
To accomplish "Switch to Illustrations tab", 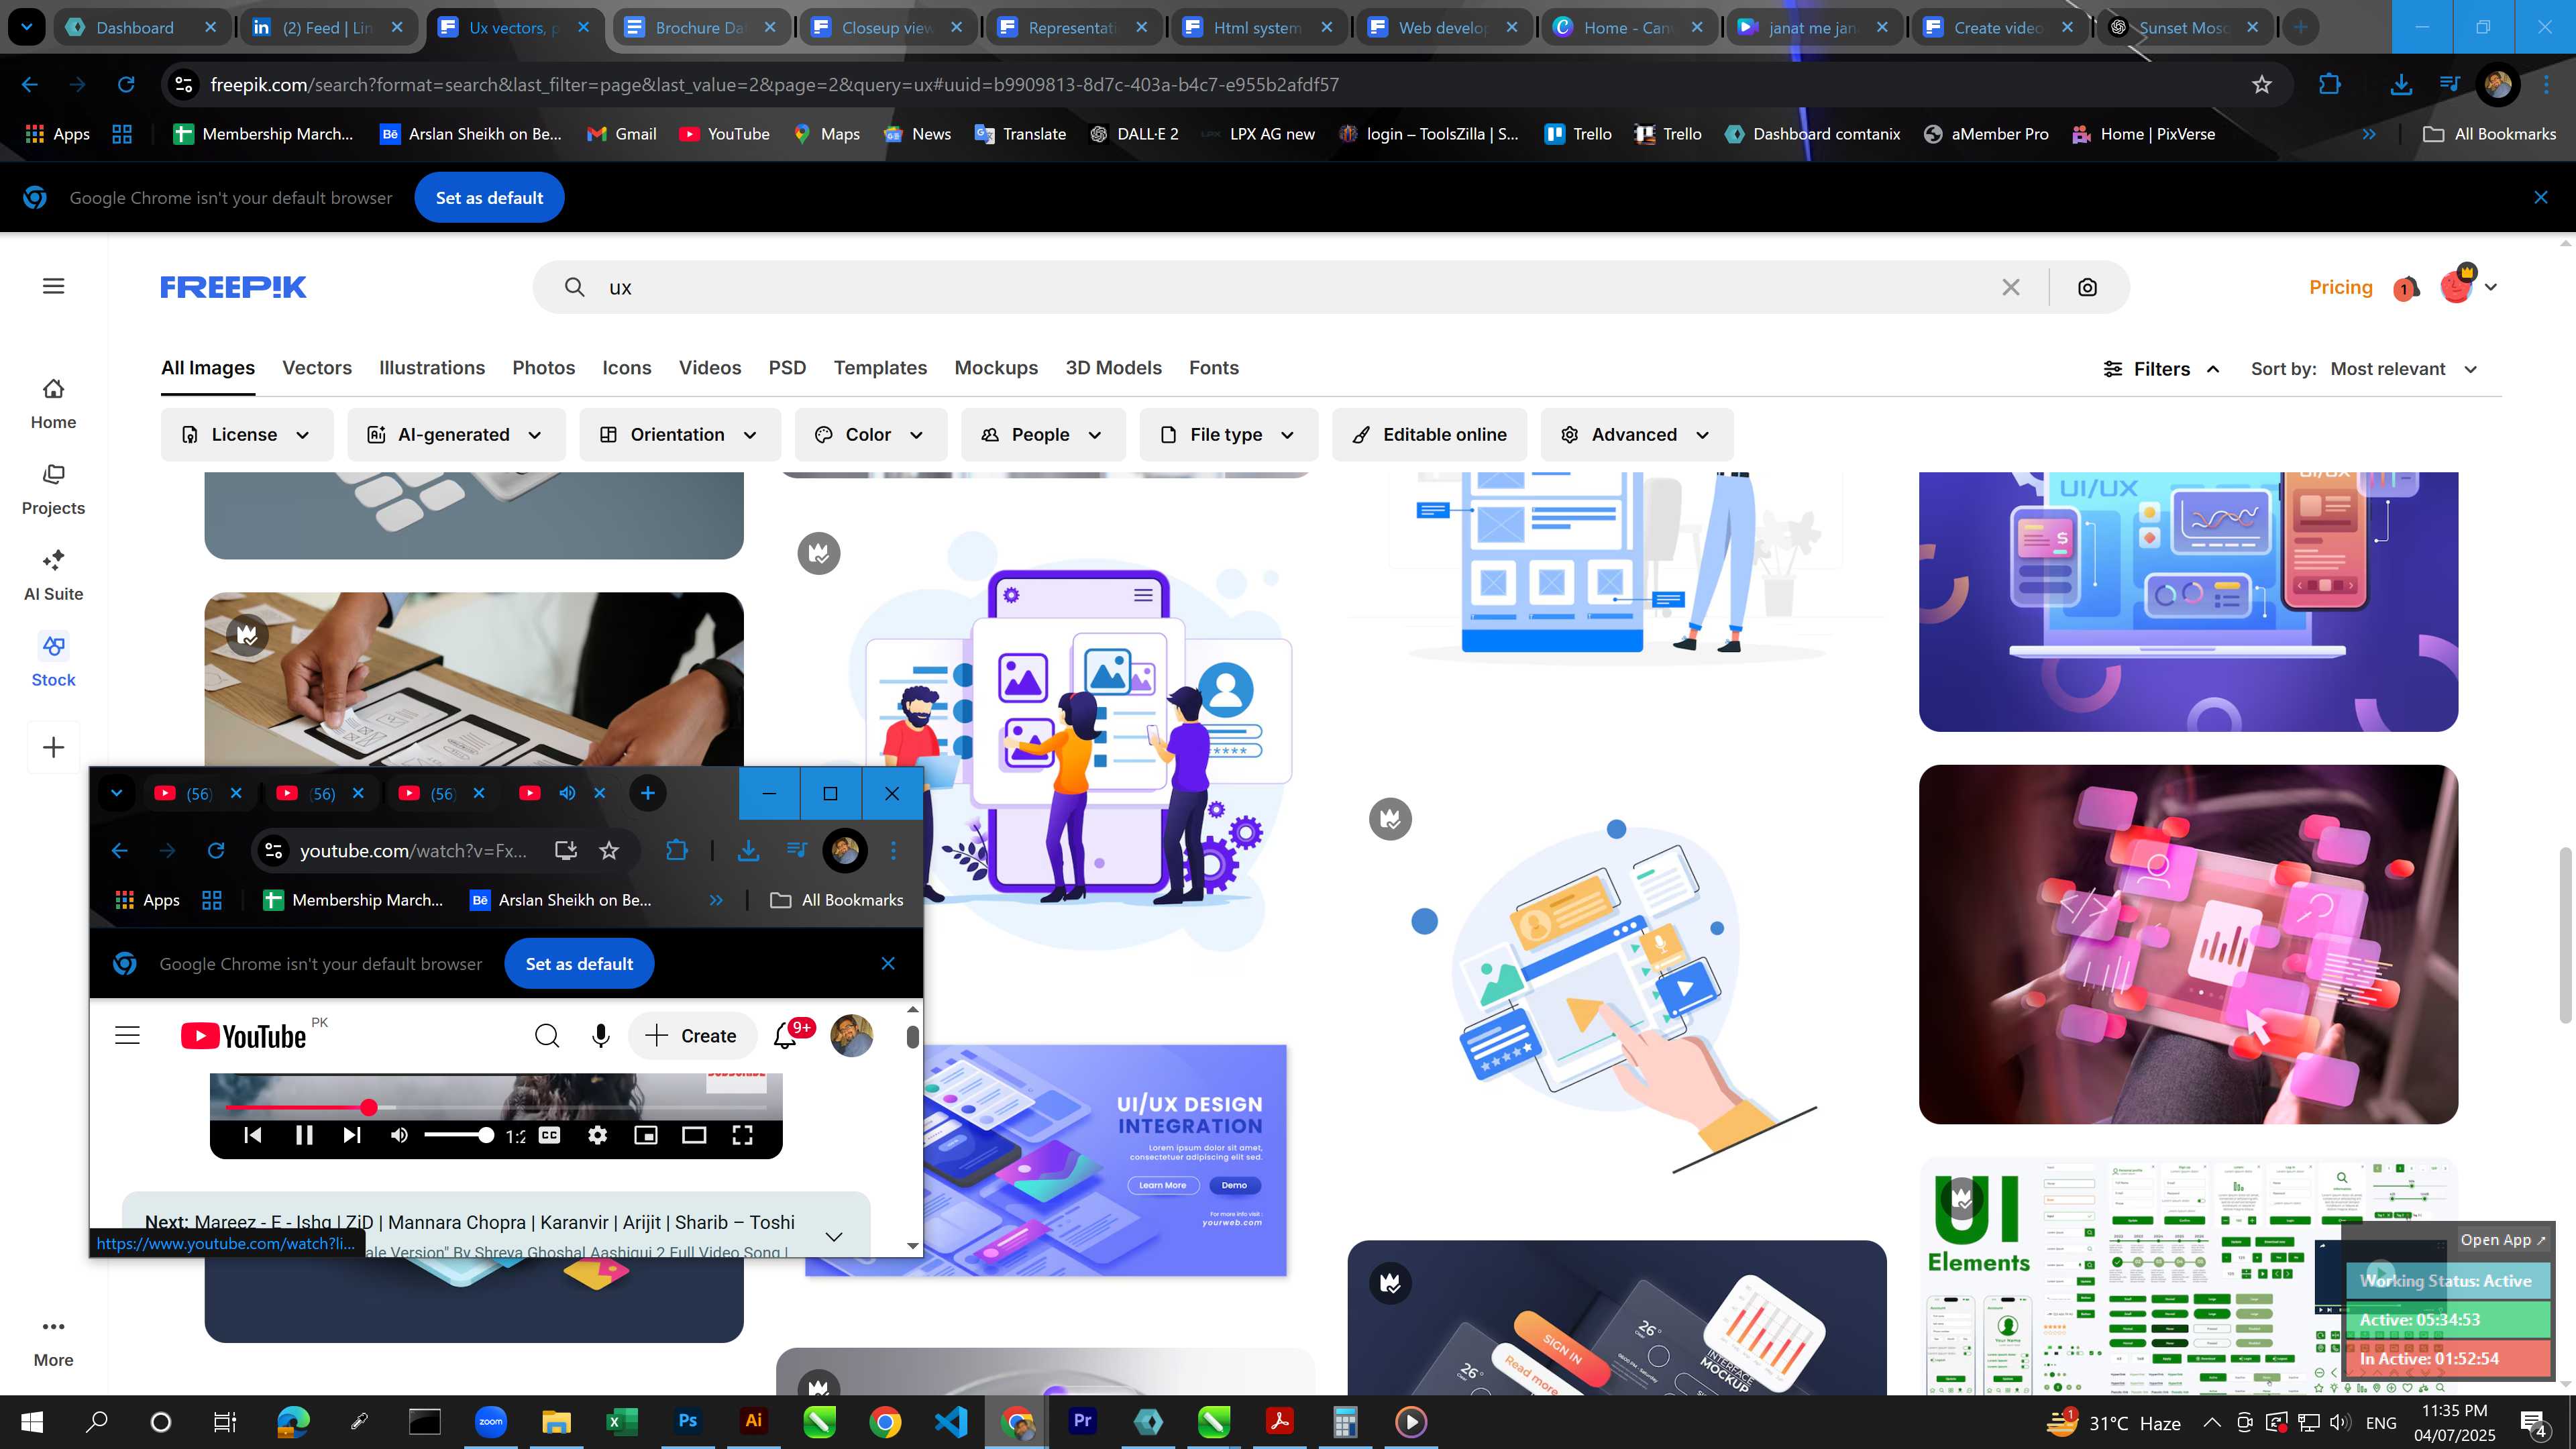I will [x=432, y=368].
